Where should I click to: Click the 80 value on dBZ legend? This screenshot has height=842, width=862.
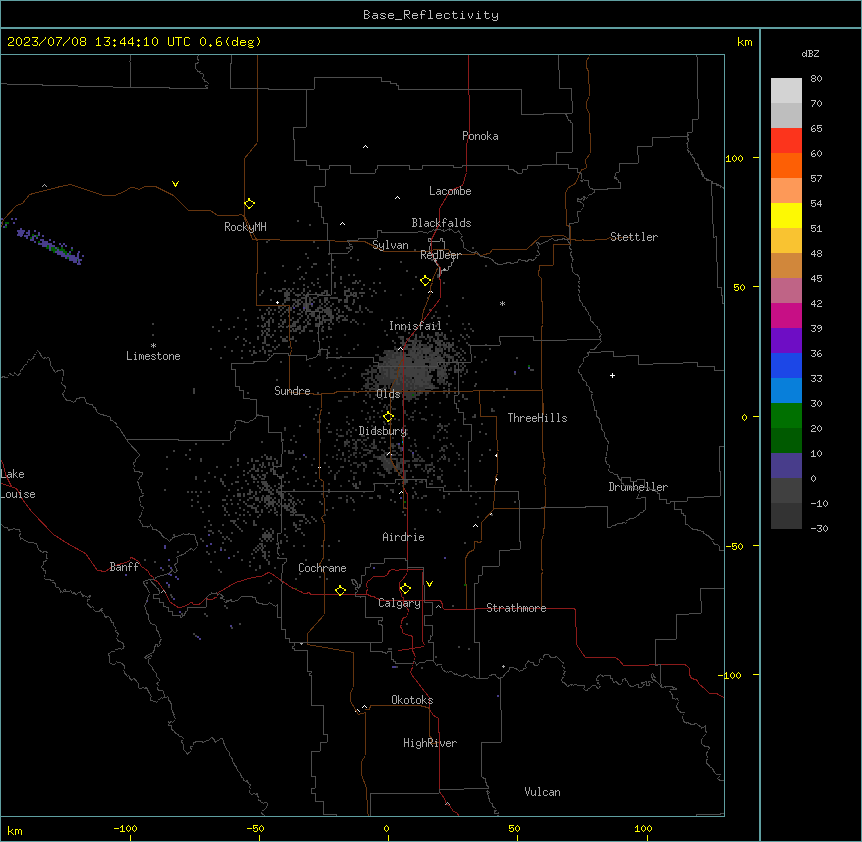(816, 79)
